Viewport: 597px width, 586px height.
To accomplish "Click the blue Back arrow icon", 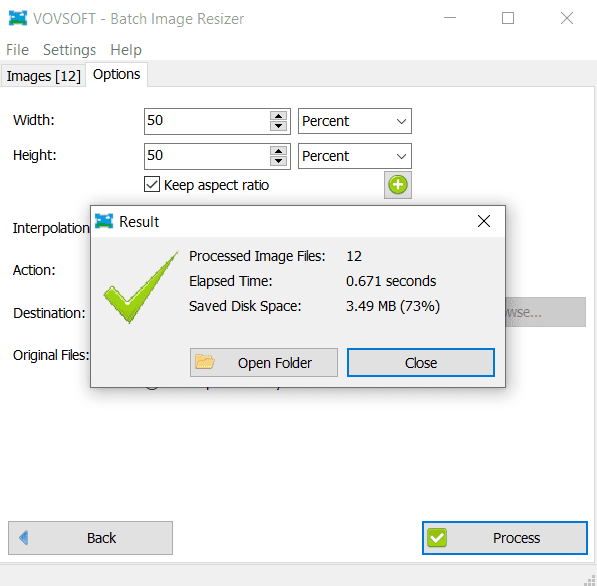I will 24,538.
